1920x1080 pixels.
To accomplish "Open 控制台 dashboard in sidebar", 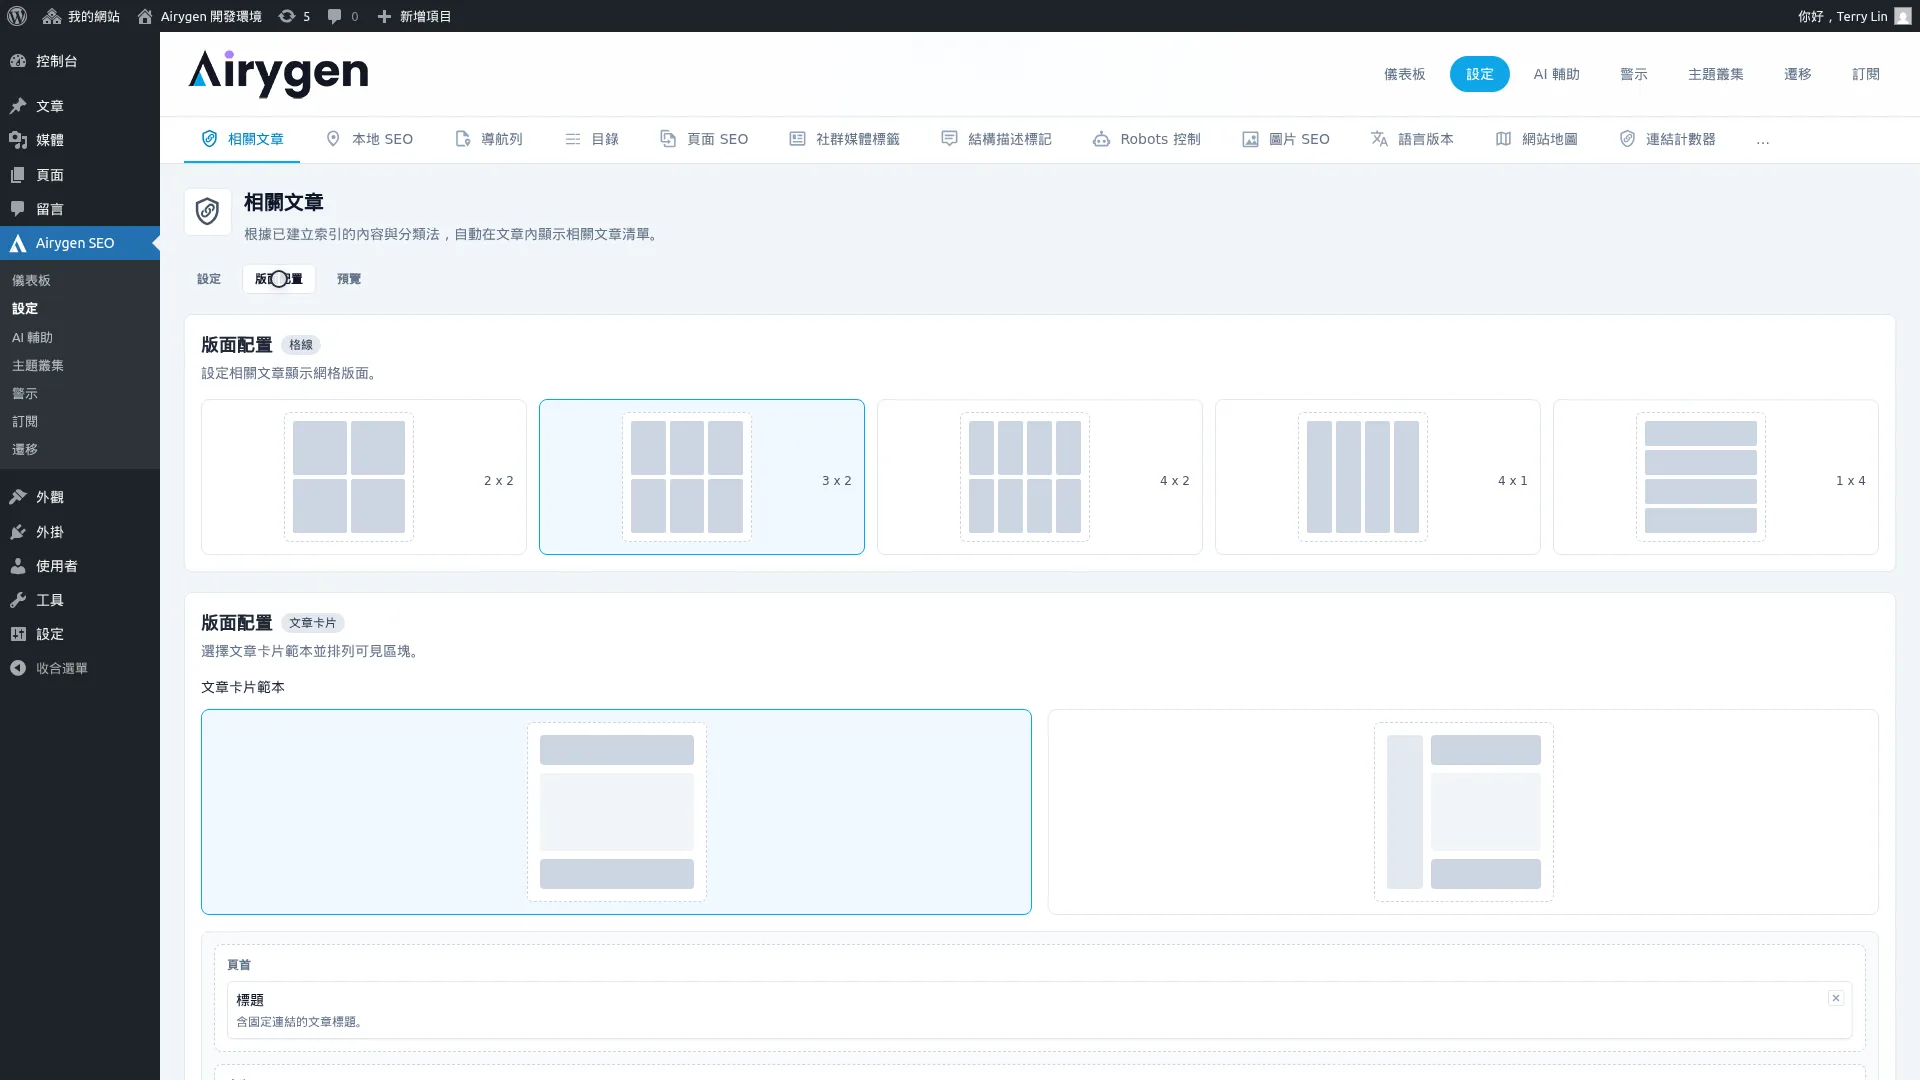I will coord(80,61).
